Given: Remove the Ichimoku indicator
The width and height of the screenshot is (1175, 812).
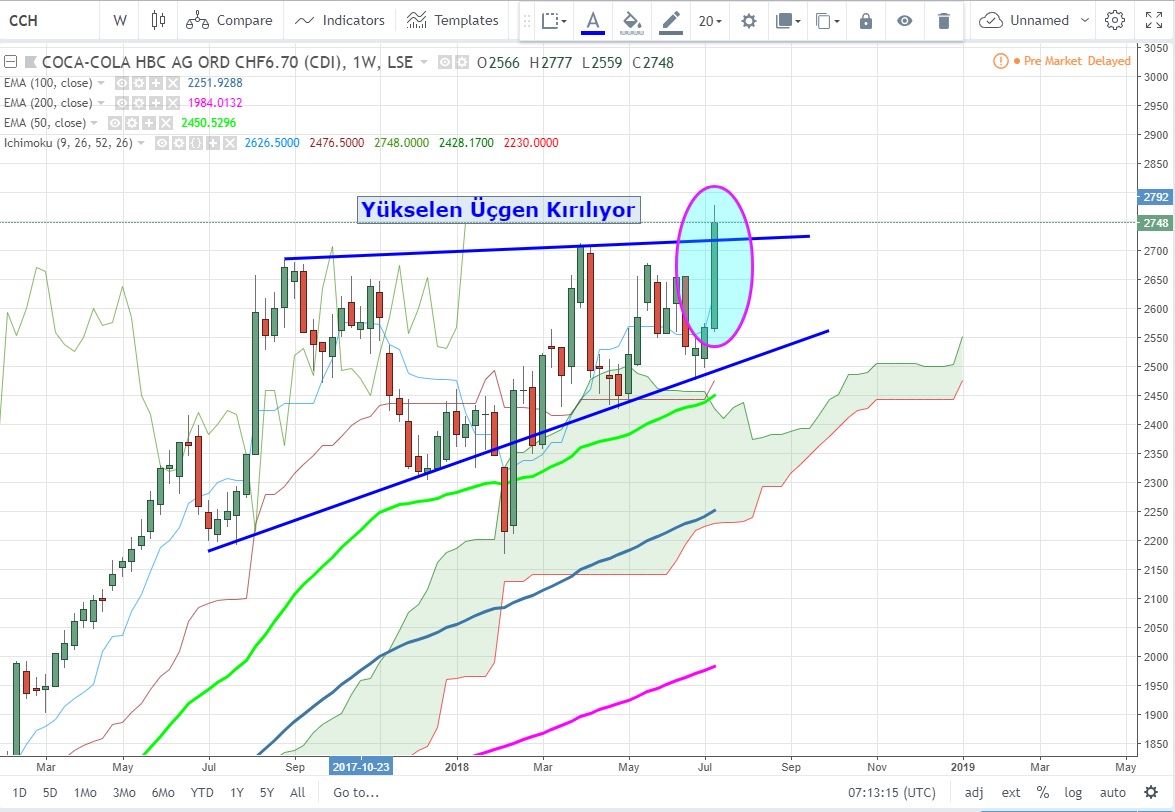Looking at the screenshot, I should tap(229, 143).
